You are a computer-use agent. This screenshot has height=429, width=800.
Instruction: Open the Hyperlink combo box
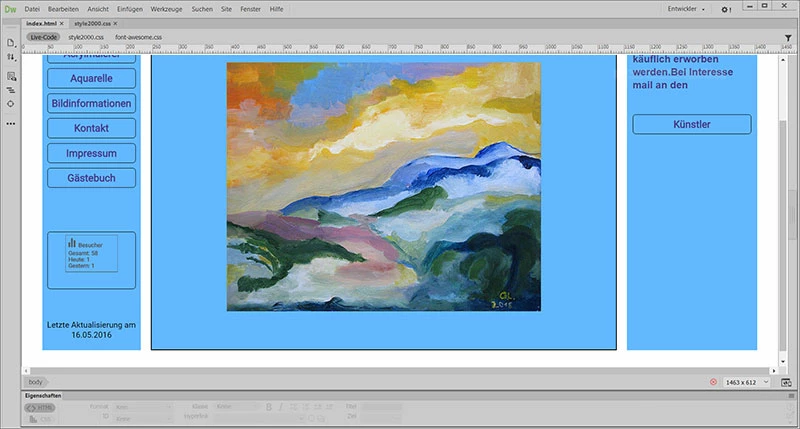point(259,418)
